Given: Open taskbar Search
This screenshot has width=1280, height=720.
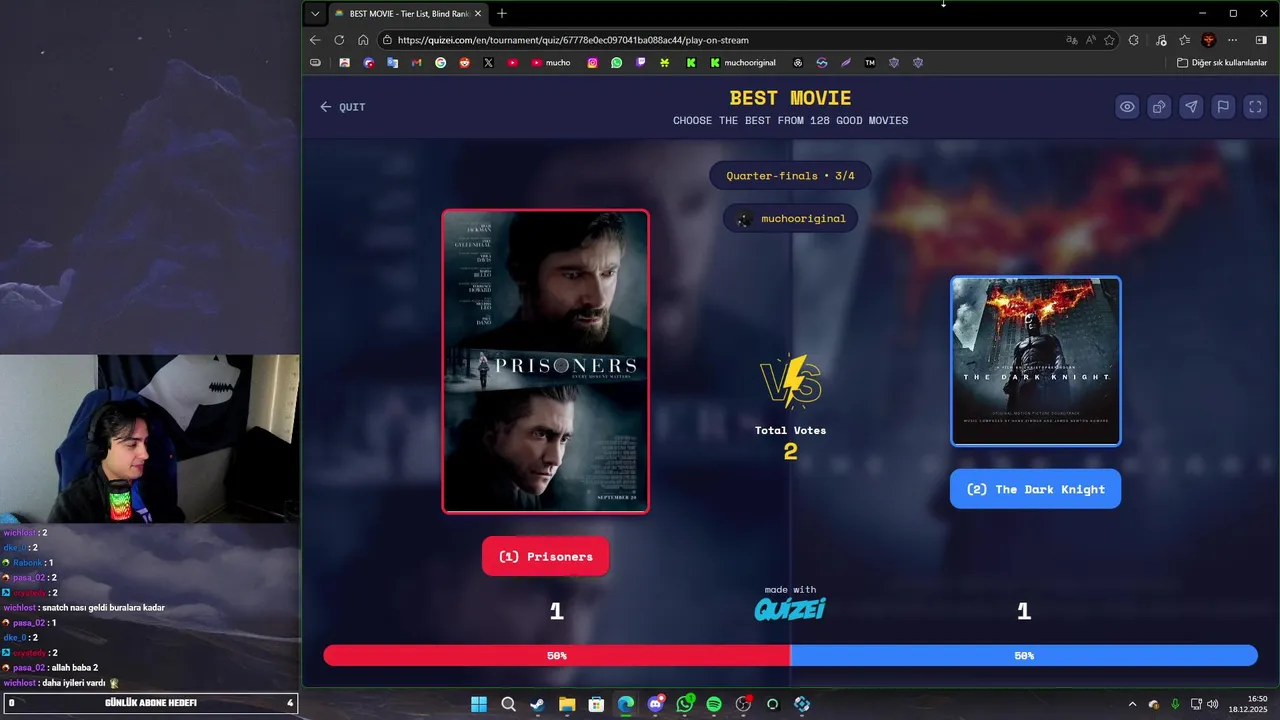Looking at the screenshot, I should 508,704.
